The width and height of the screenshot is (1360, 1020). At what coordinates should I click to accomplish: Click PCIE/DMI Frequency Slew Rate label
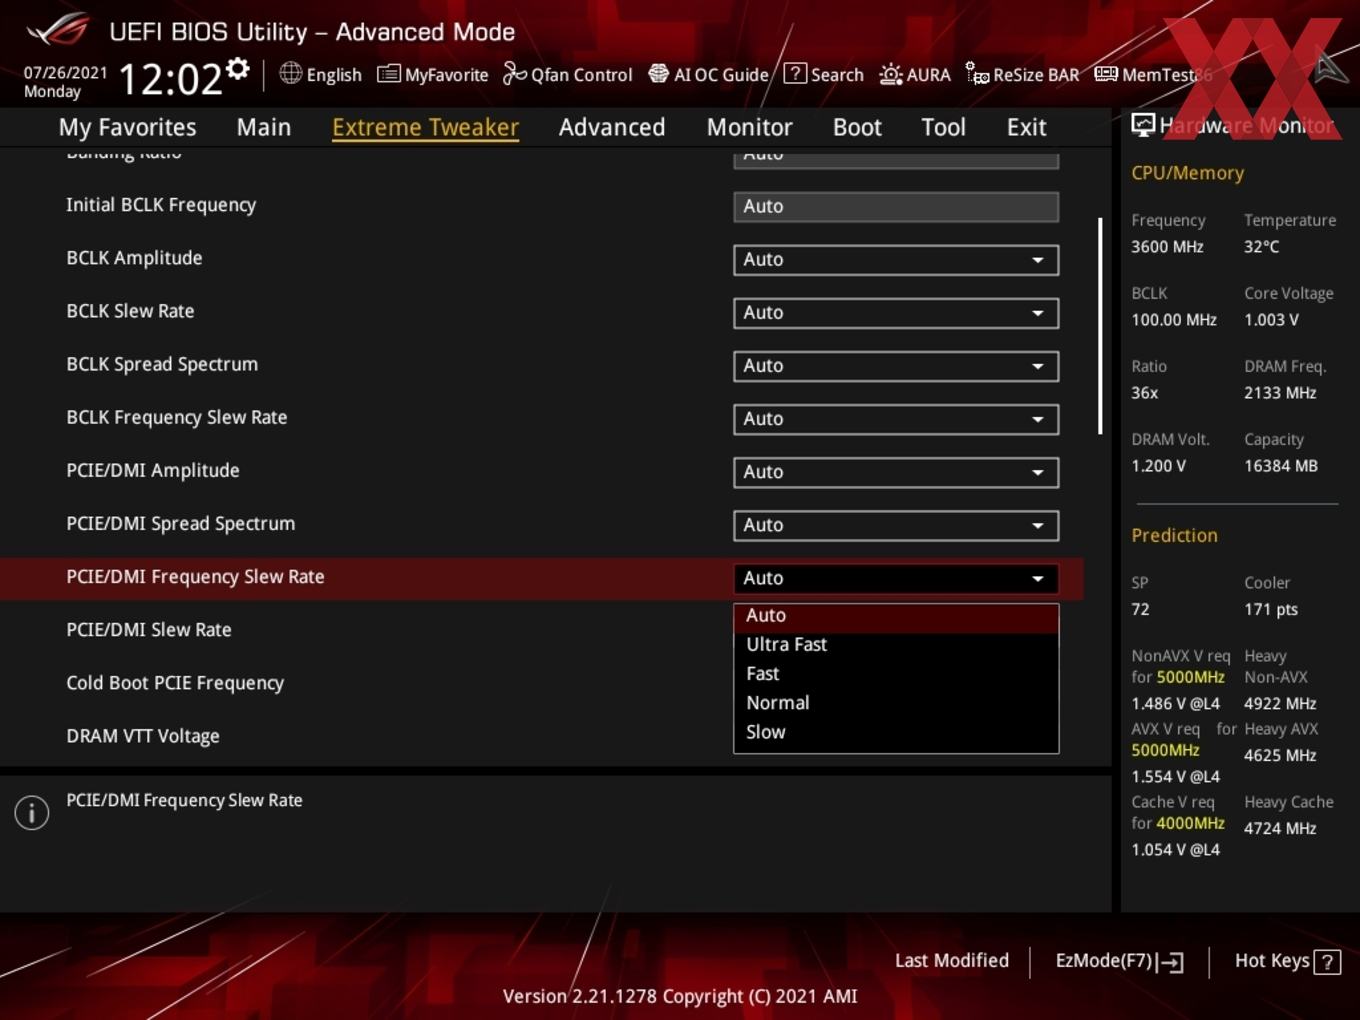tap(195, 577)
